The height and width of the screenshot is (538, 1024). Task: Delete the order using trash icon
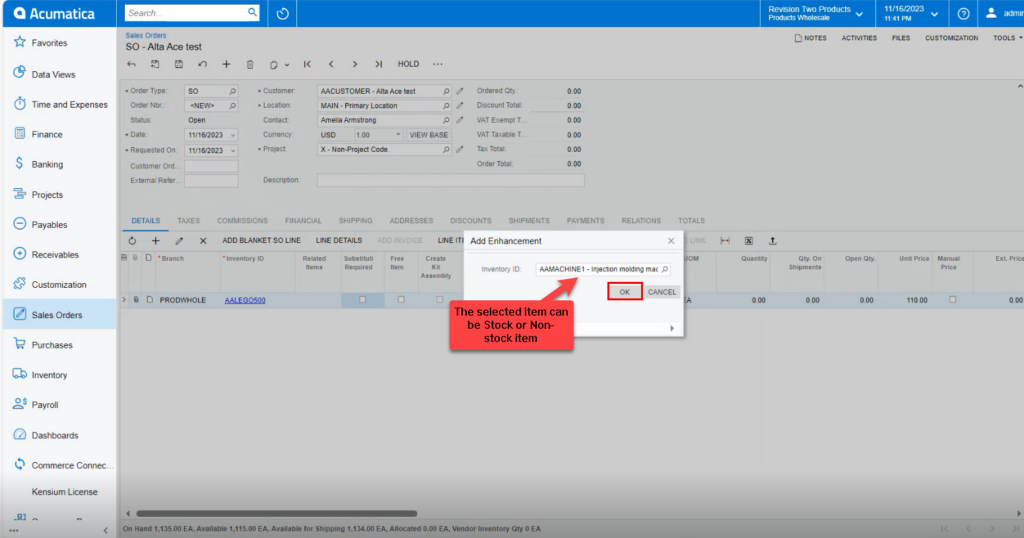(x=250, y=65)
